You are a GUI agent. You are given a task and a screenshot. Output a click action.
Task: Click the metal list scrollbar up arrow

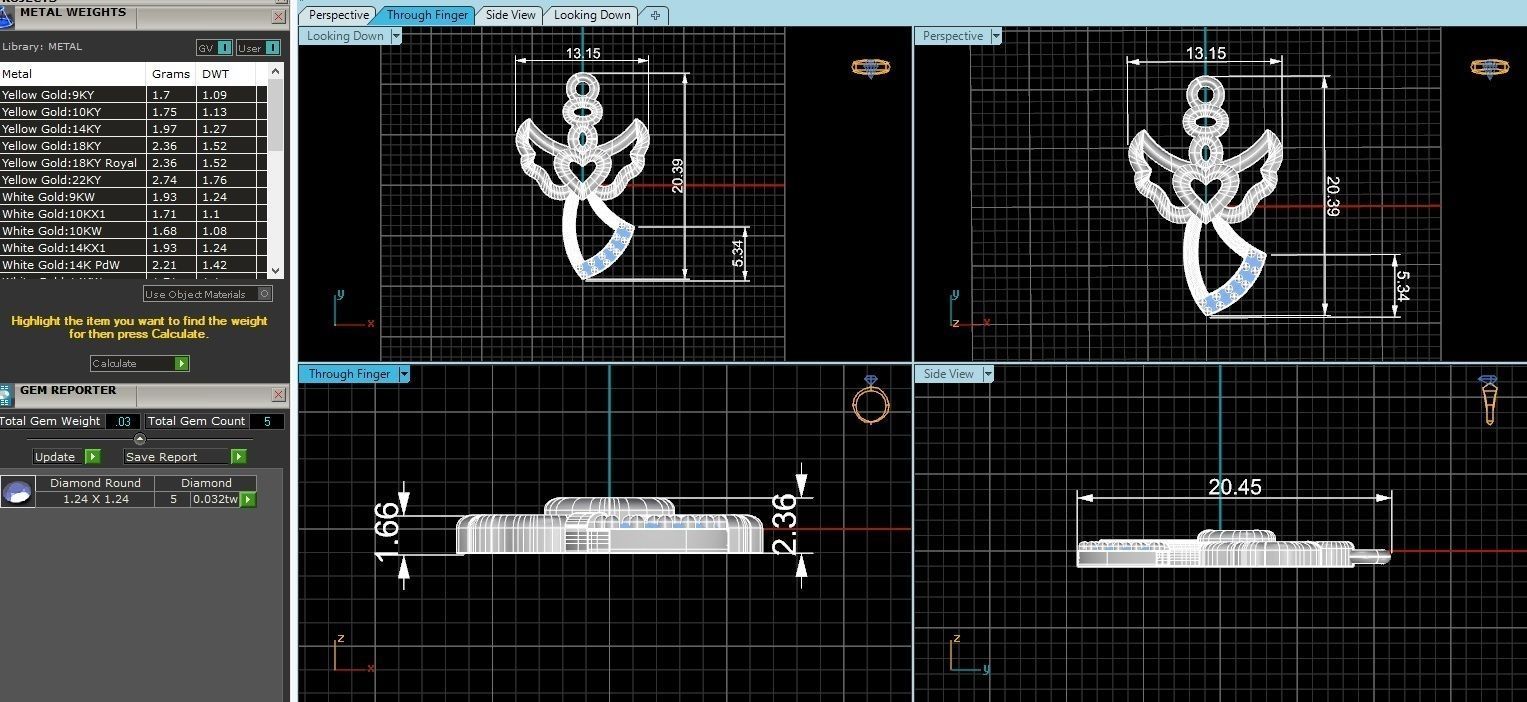pos(276,69)
